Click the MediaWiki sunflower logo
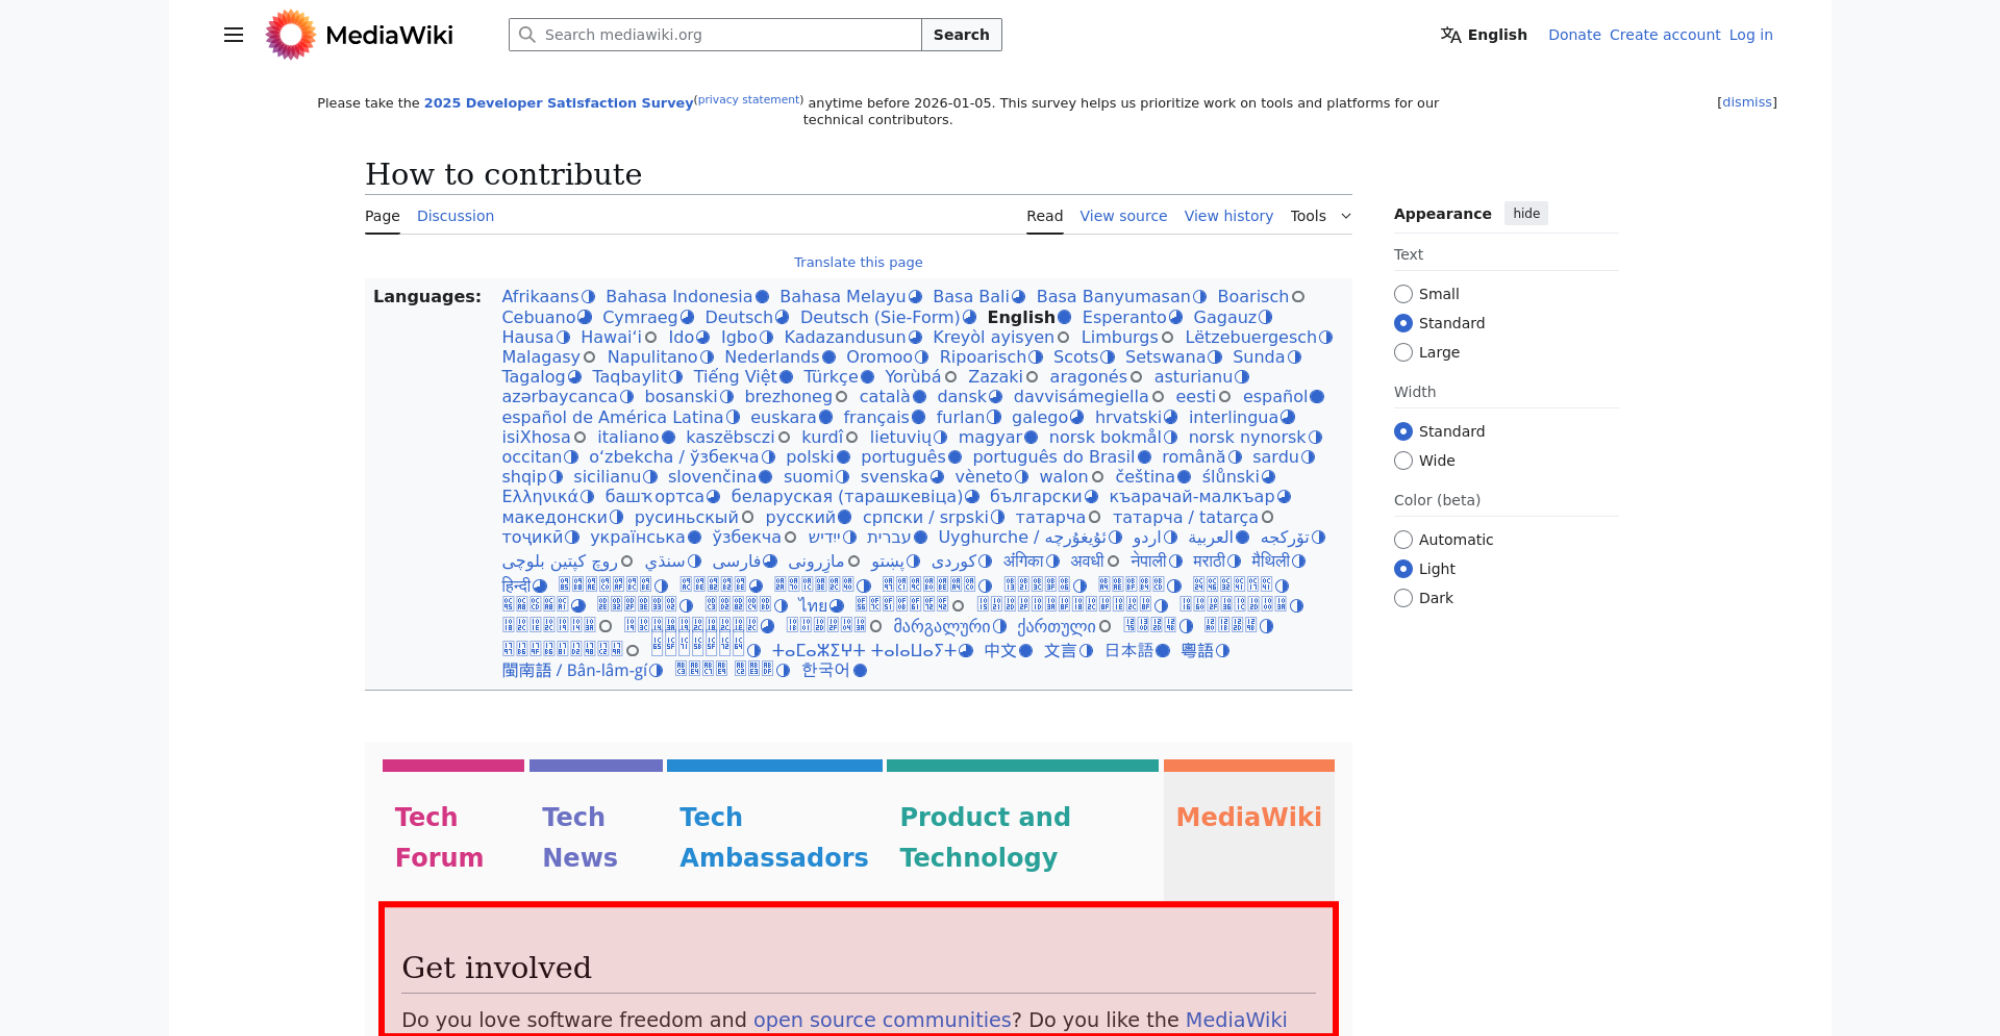2000x1036 pixels. (290, 35)
